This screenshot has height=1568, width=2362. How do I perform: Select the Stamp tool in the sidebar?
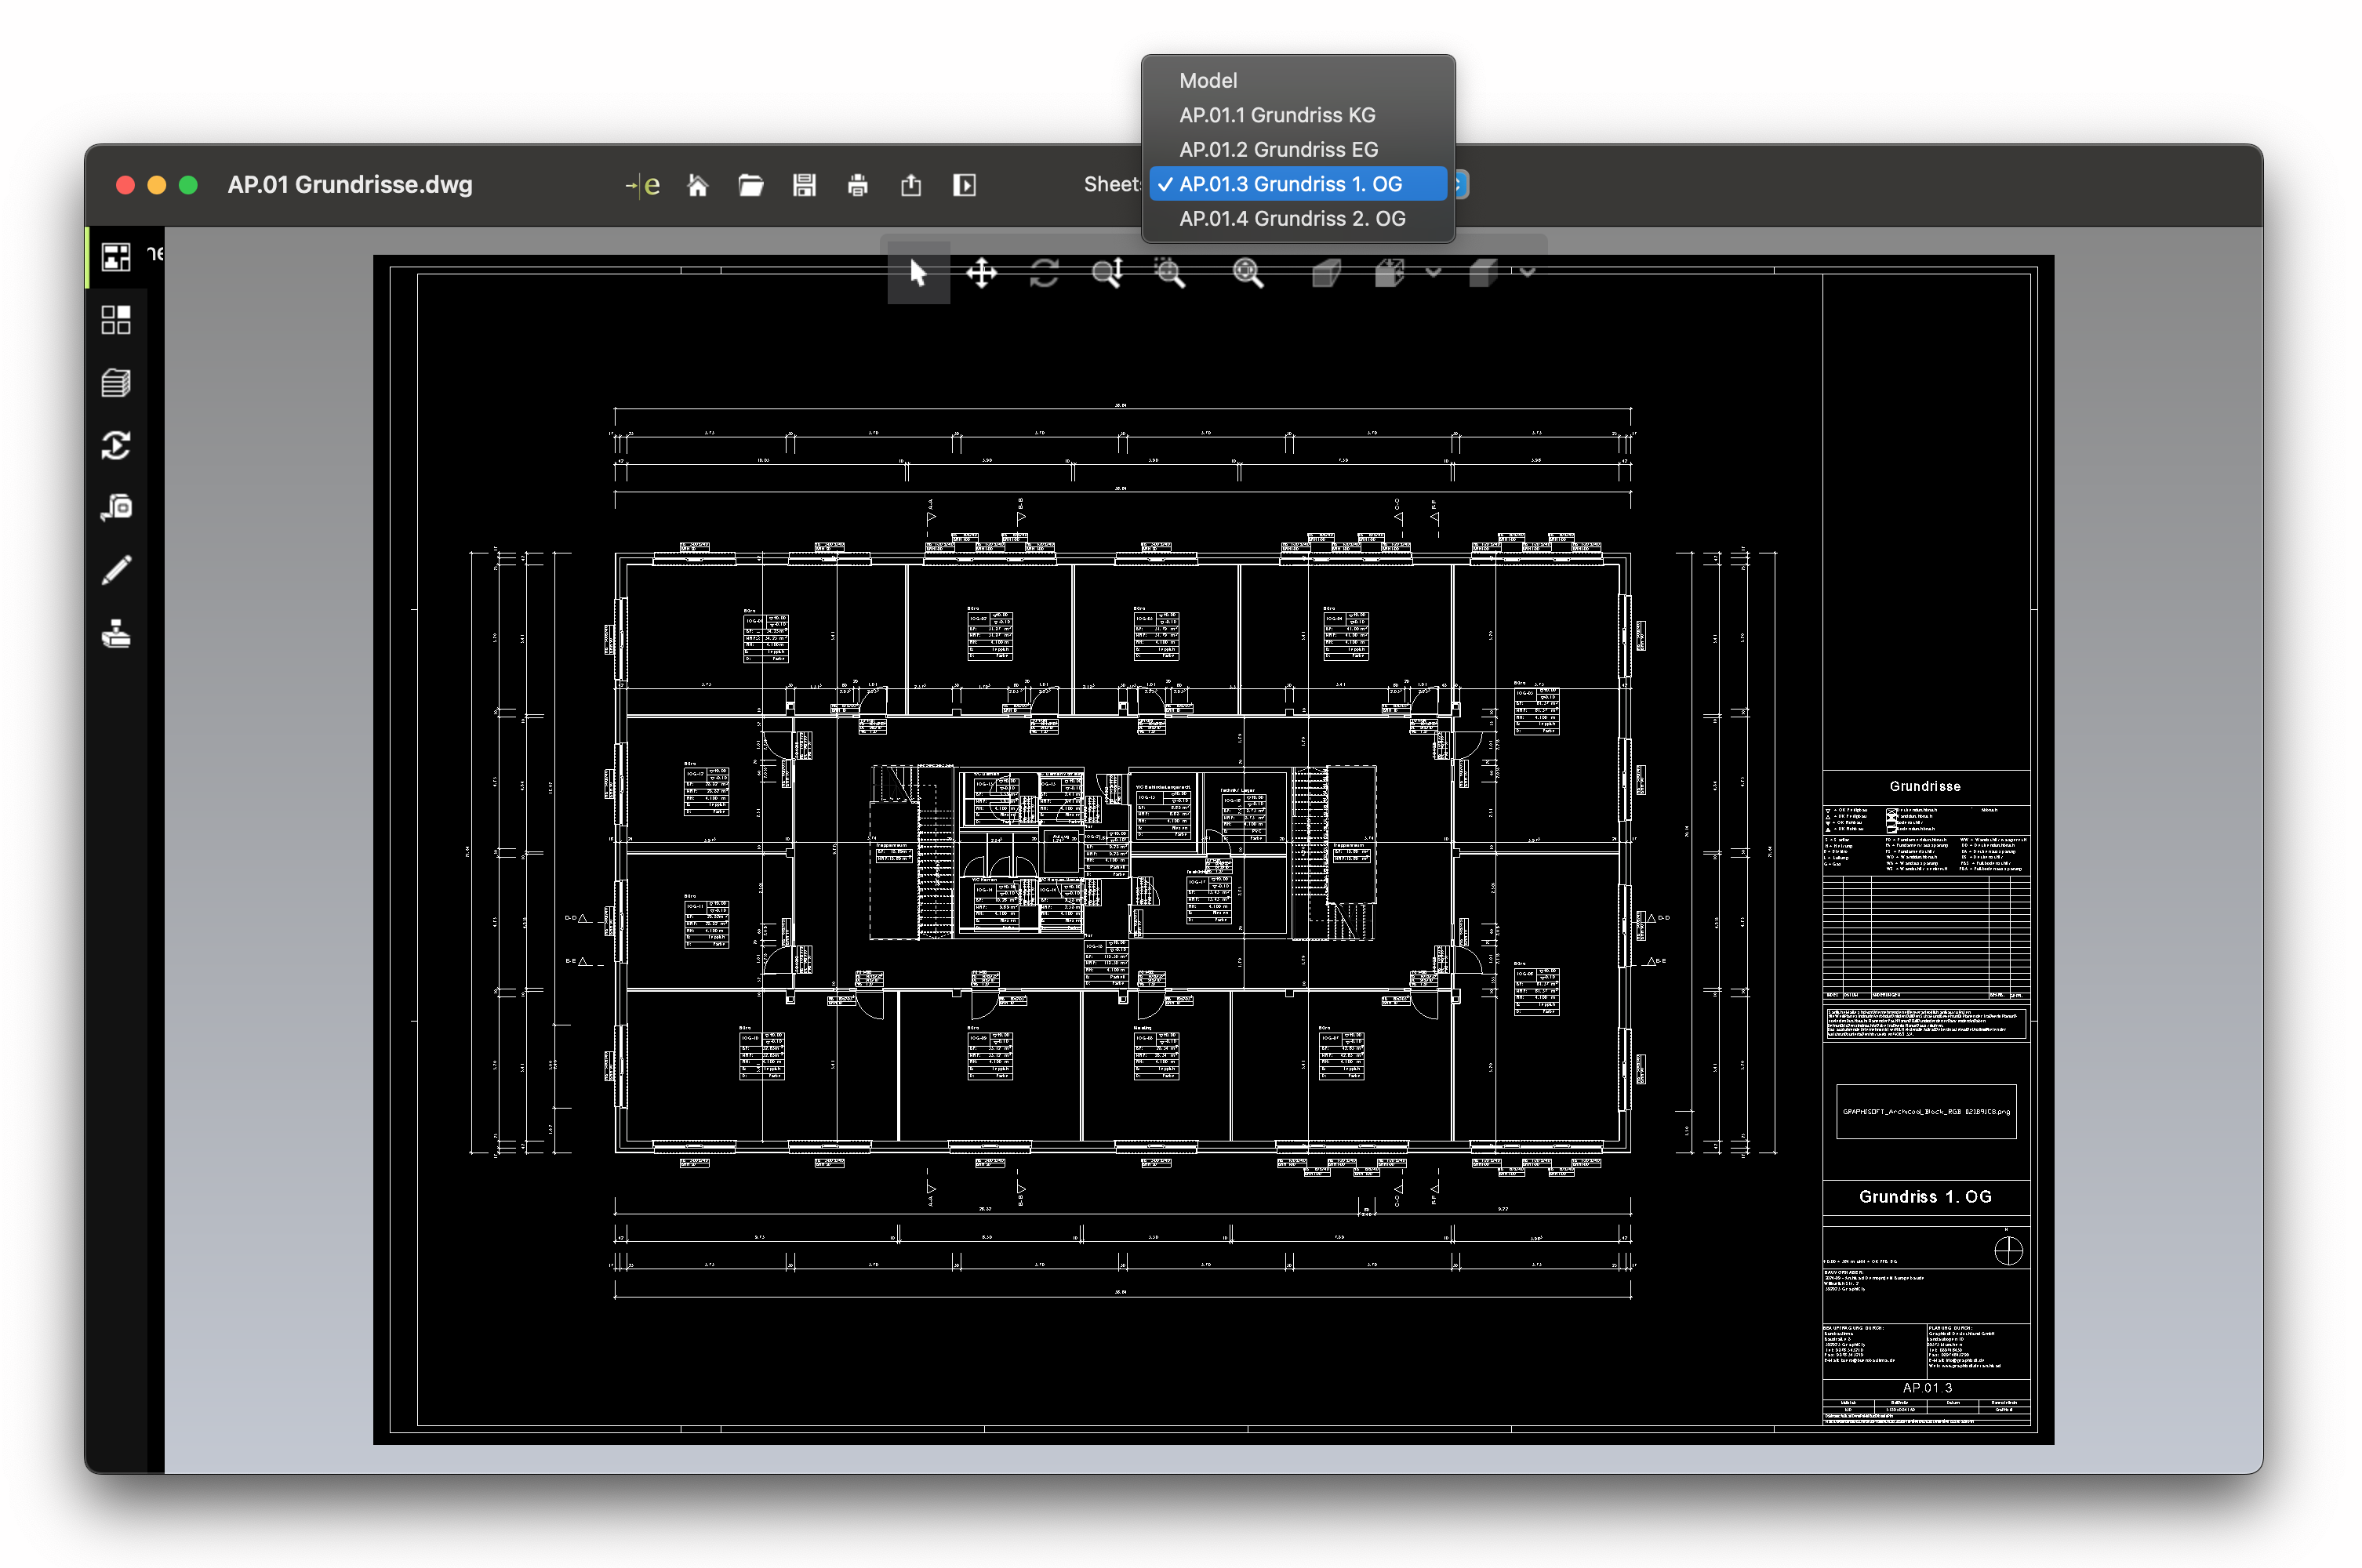tap(116, 633)
